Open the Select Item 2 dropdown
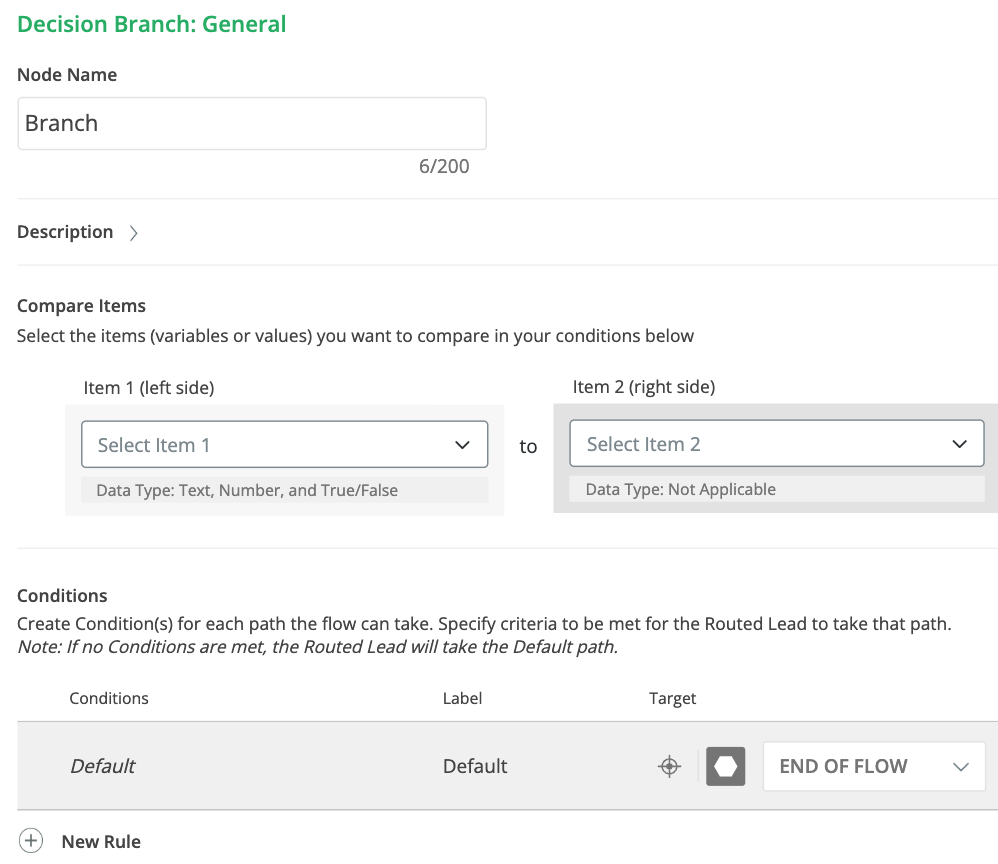The image size is (998, 864). (776, 444)
